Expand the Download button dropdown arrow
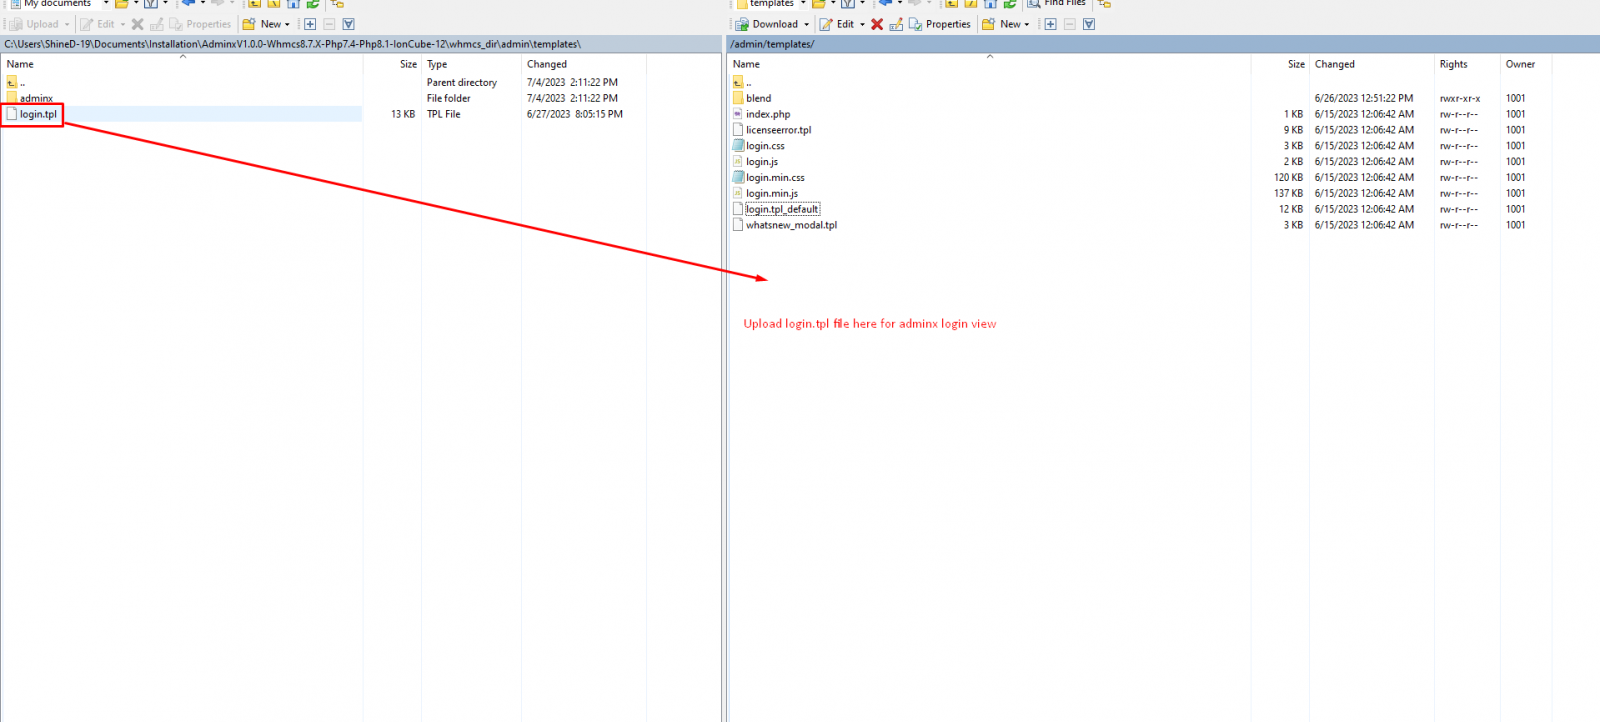1600x722 pixels. (807, 24)
